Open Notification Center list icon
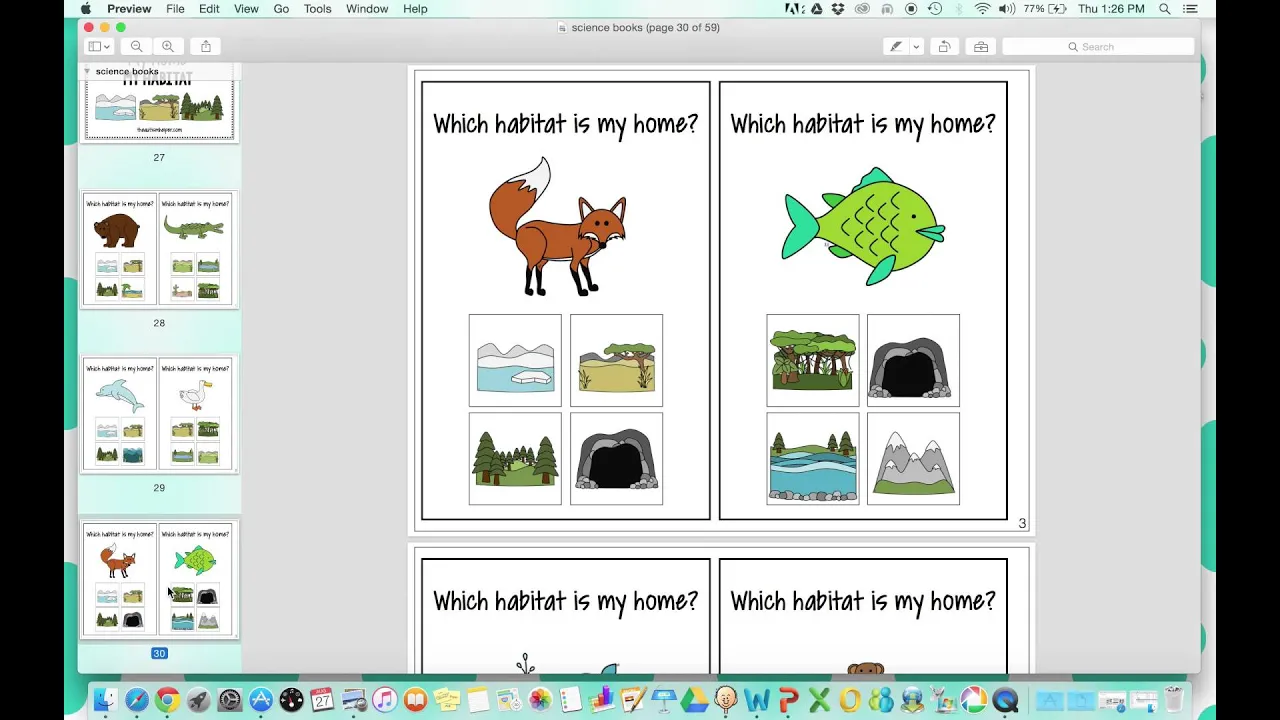Viewport: 1280px width, 720px height. [x=1189, y=8]
